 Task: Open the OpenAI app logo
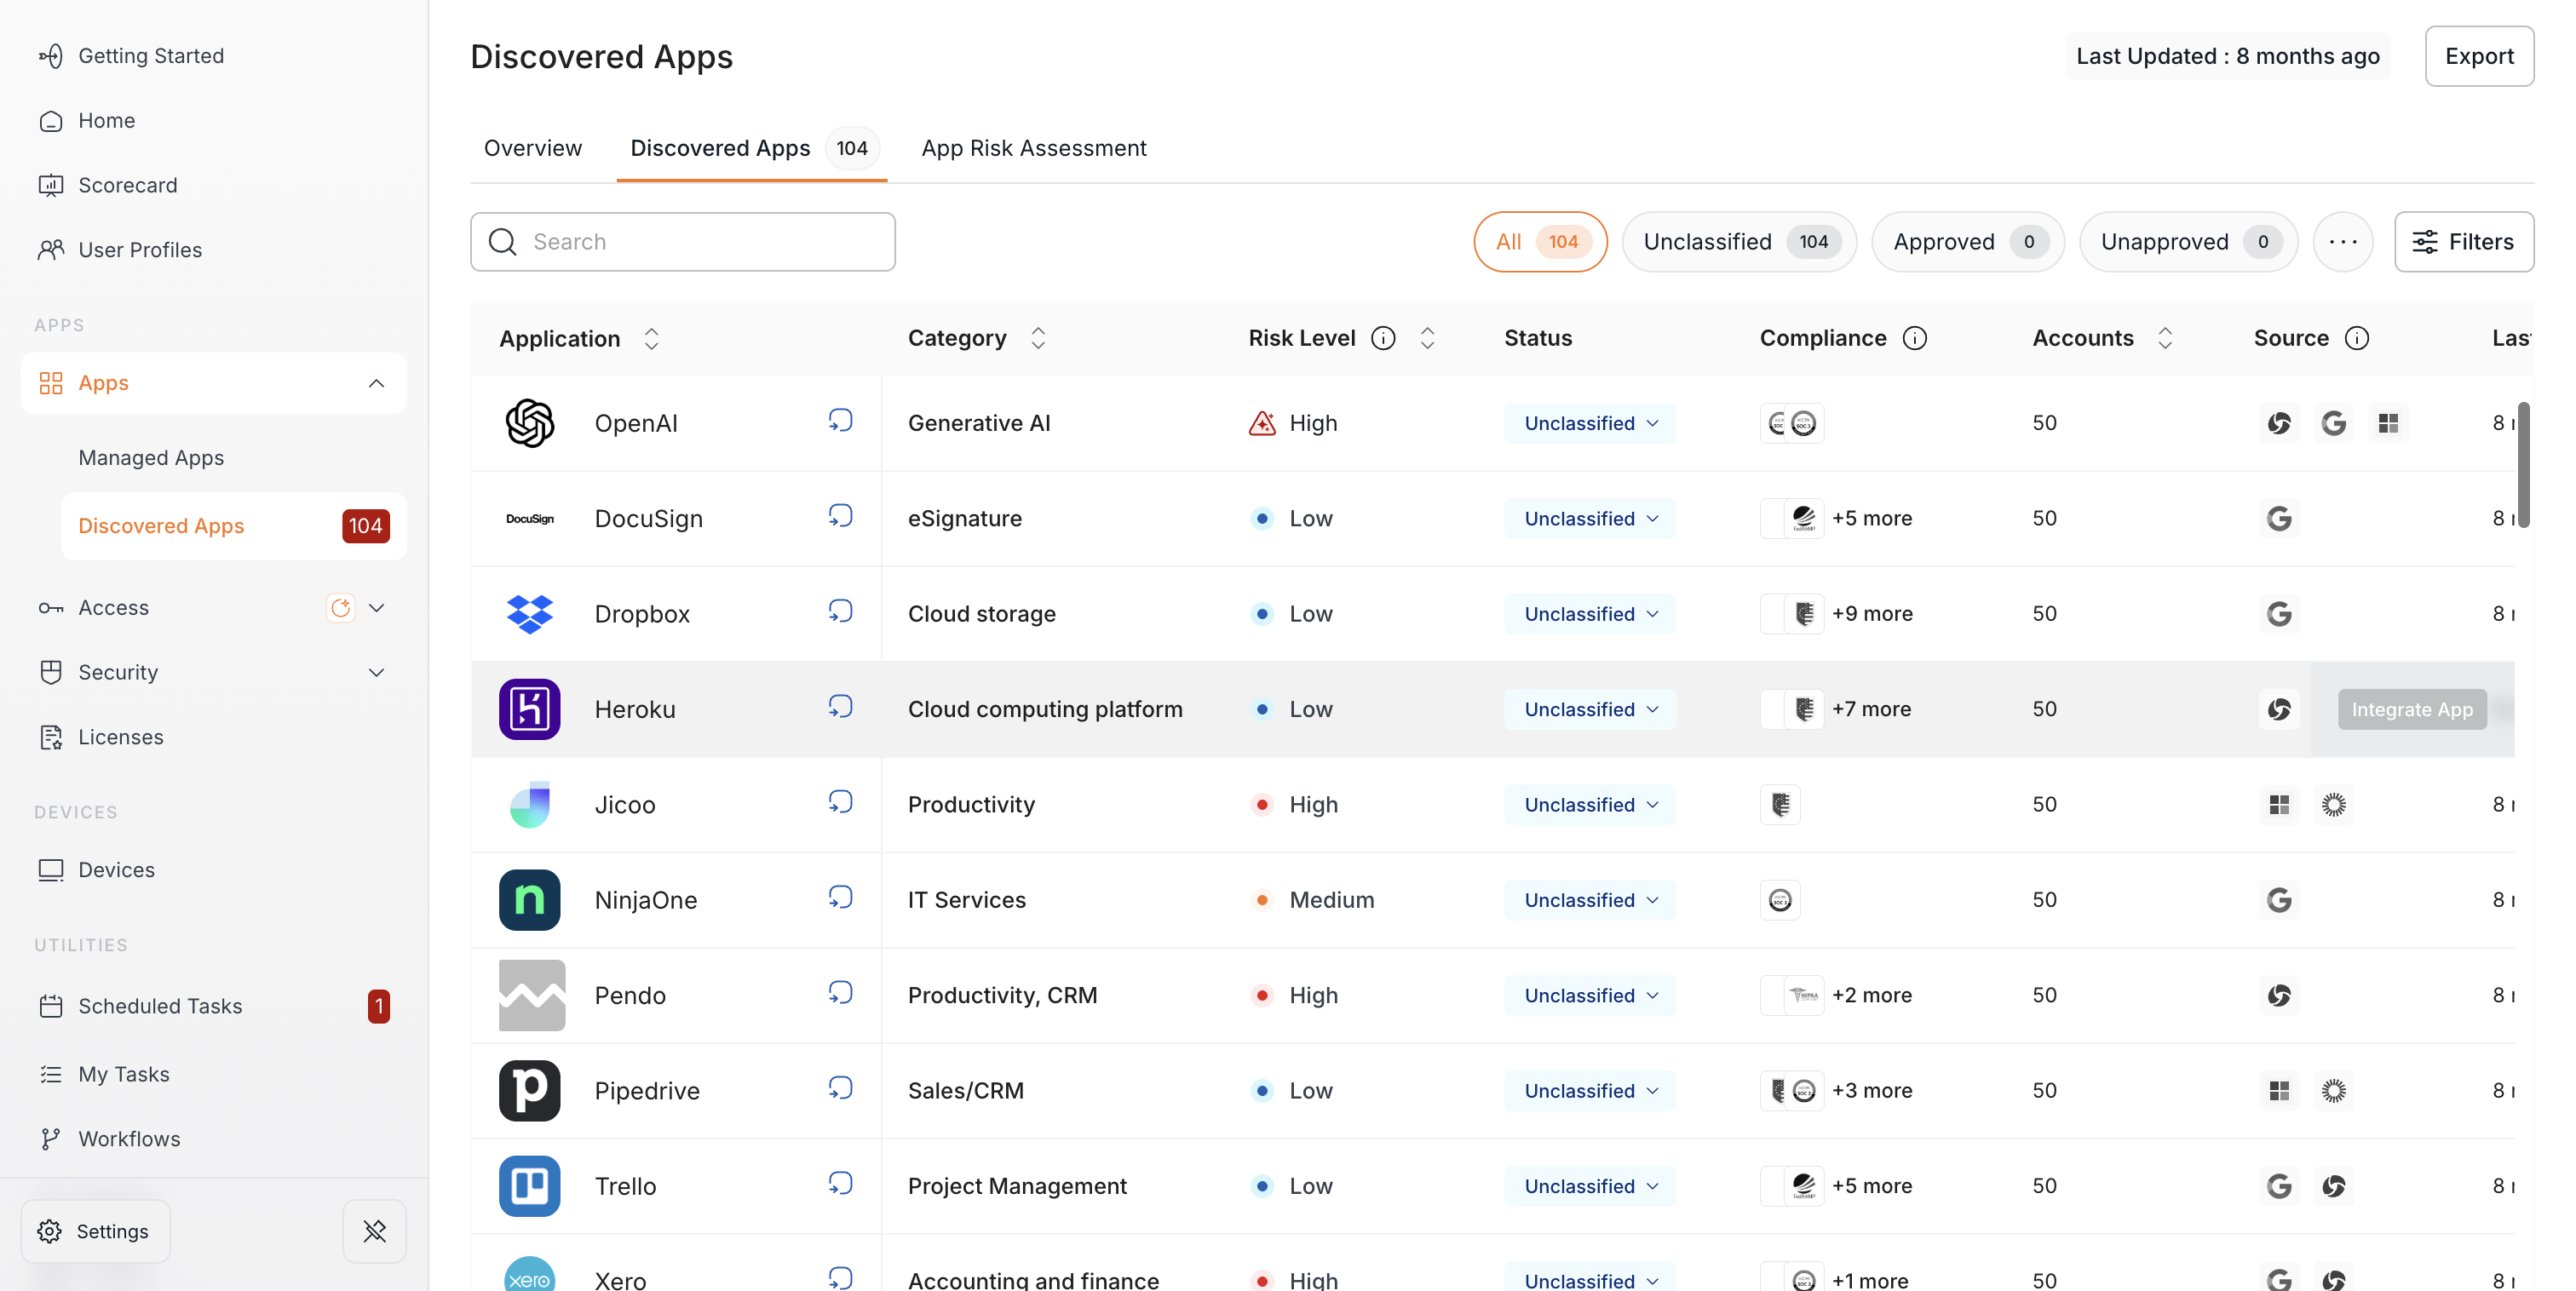(x=530, y=423)
